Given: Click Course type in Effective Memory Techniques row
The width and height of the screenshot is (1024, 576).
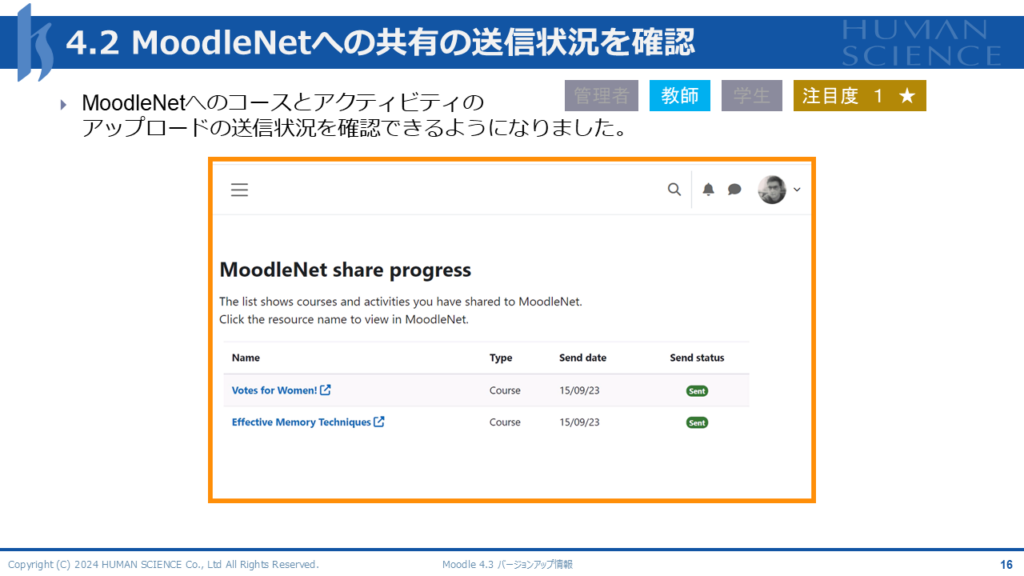Looking at the screenshot, I should coord(505,422).
